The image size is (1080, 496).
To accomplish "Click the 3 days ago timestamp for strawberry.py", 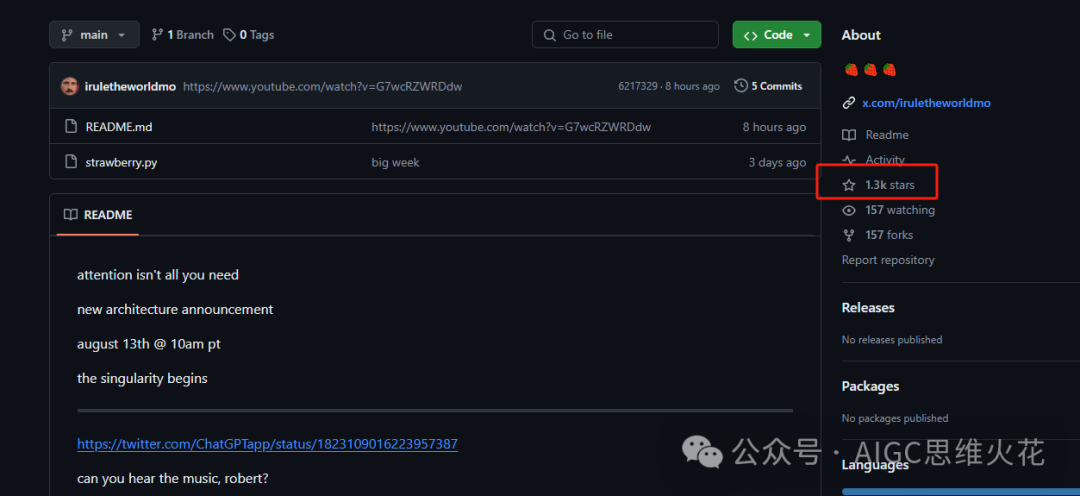I will pos(777,163).
